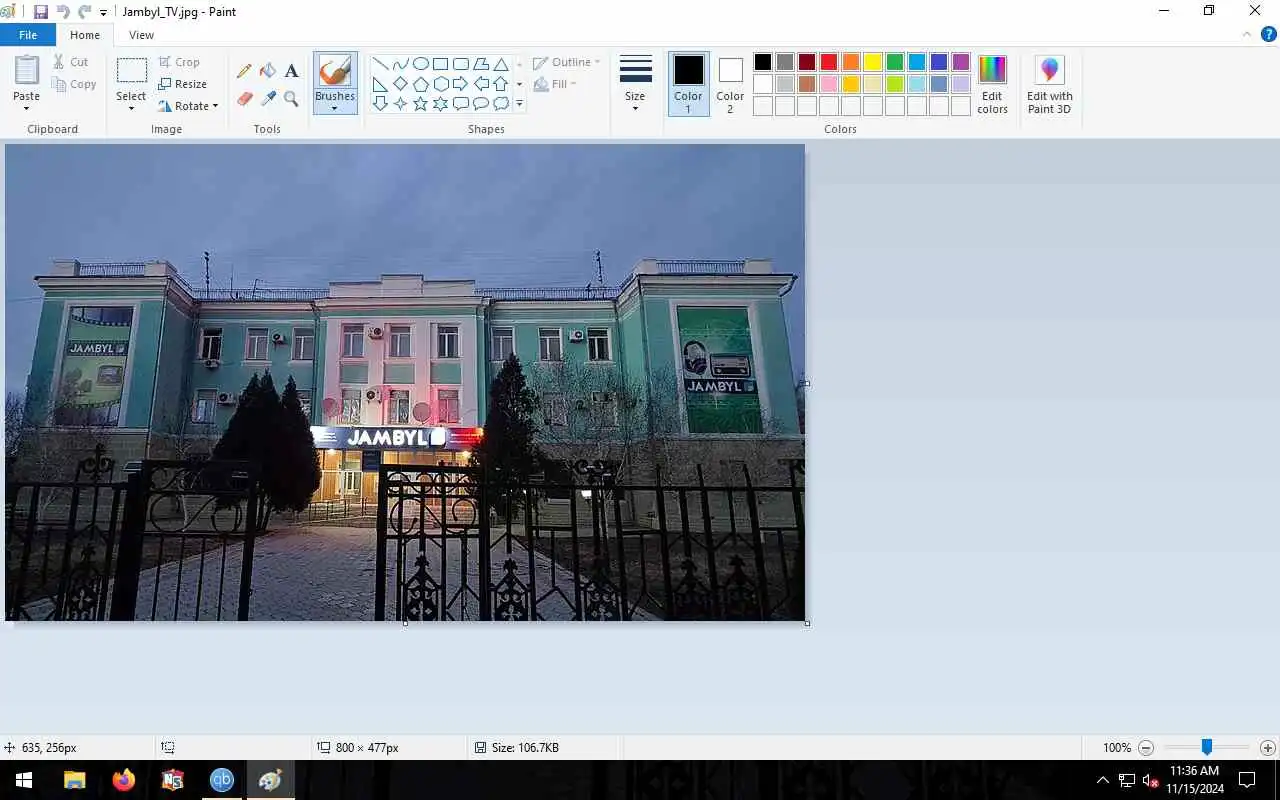Open the Edit colors dialog
Viewport: 1280px width, 800px height.
tap(992, 85)
